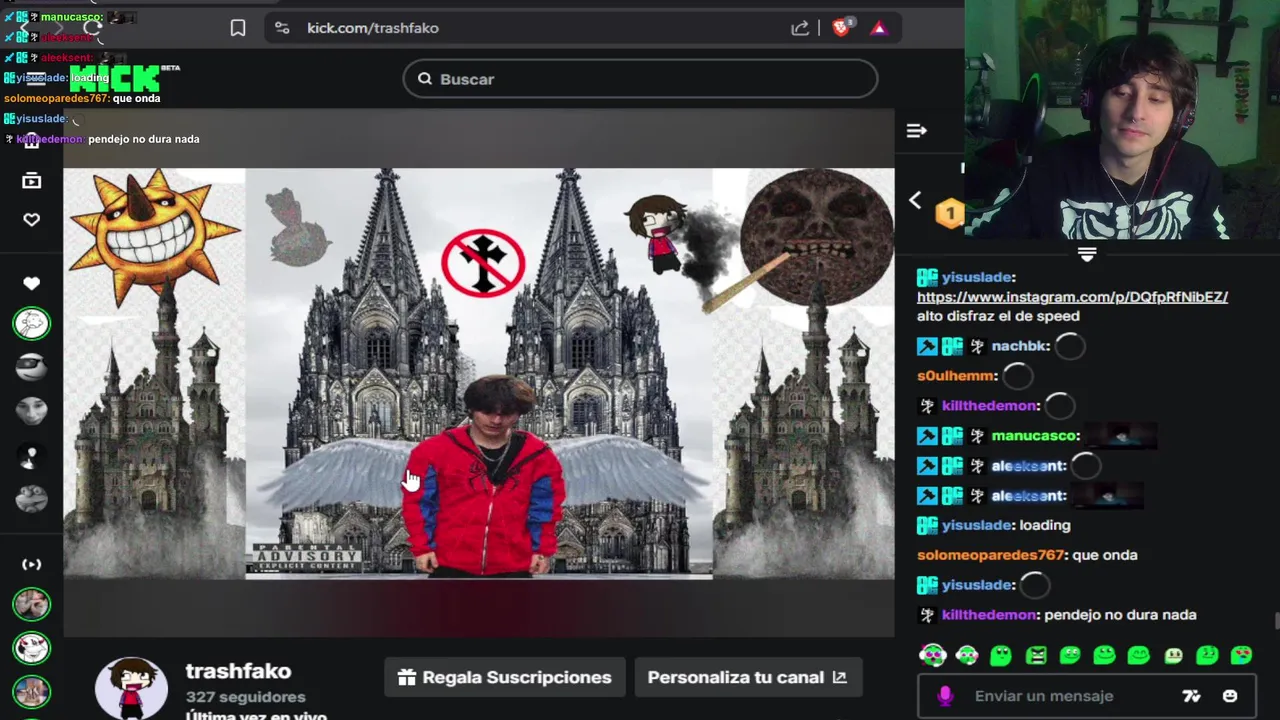Image resolution: width=1280 pixels, height=720 pixels.
Task: Click the chat panel scrollbar
Action: click(1276, 622)
